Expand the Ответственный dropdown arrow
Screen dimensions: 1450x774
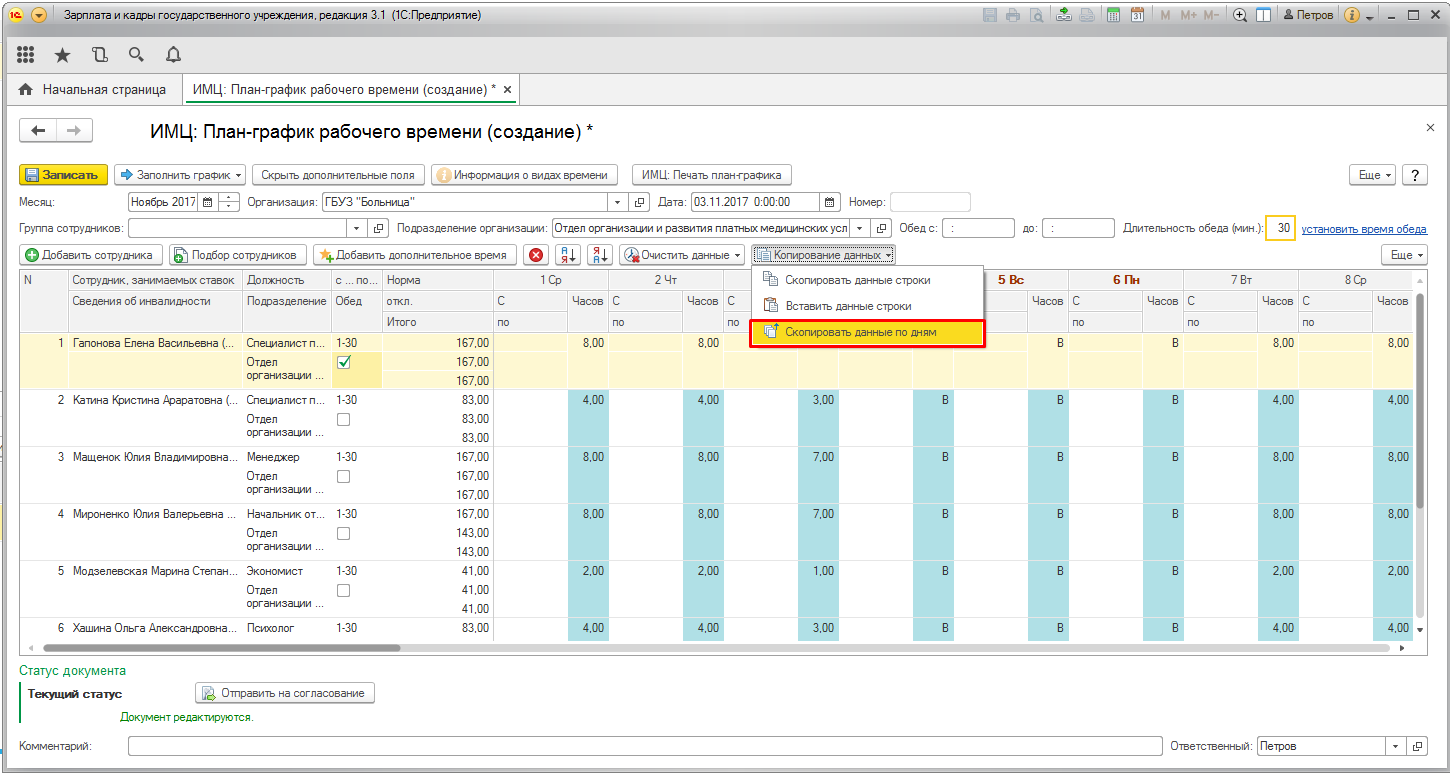point(1395,746)
